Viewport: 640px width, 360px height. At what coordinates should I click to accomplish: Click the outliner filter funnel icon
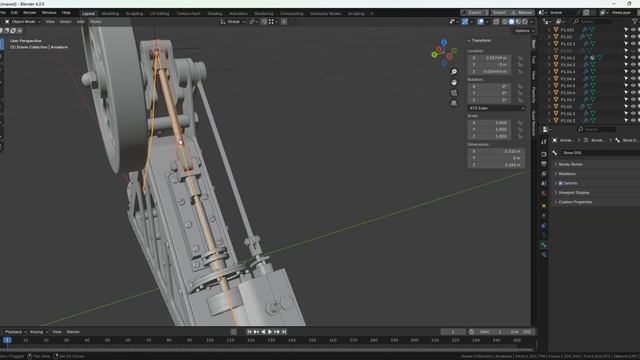tap(635, 21)
